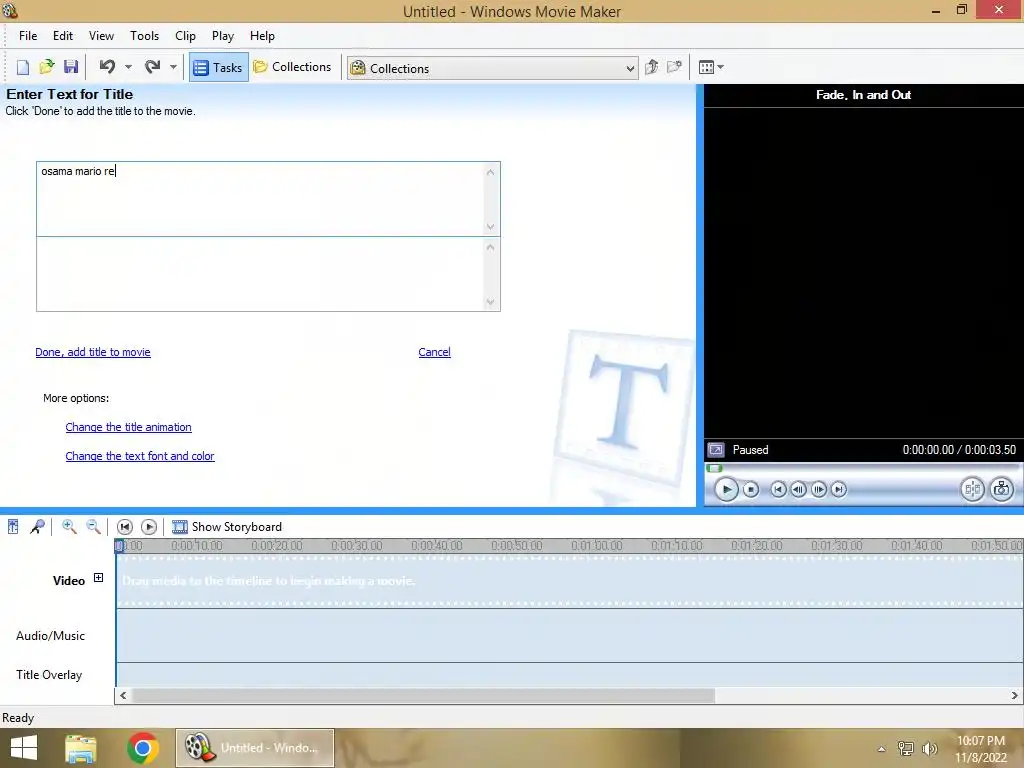Click the Audio/Music track area

click(569, 635)
